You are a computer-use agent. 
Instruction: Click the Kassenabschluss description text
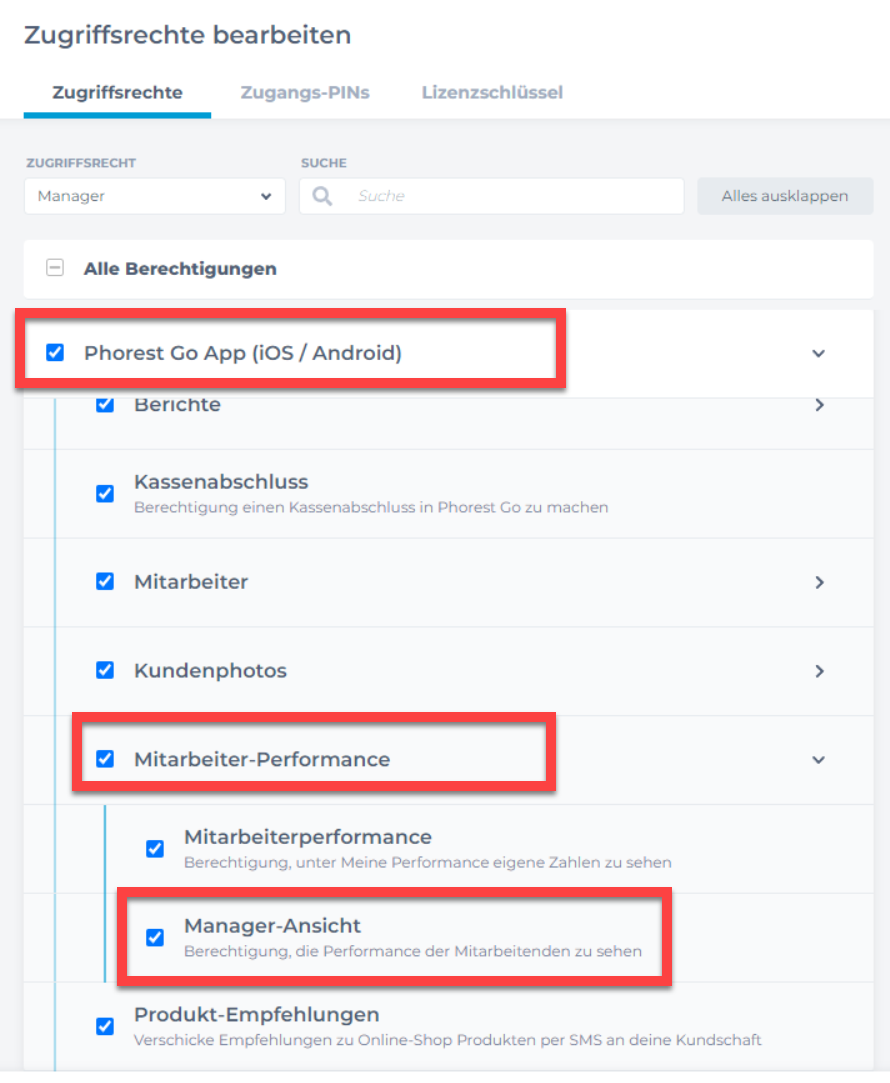click(x=371, y=508)
